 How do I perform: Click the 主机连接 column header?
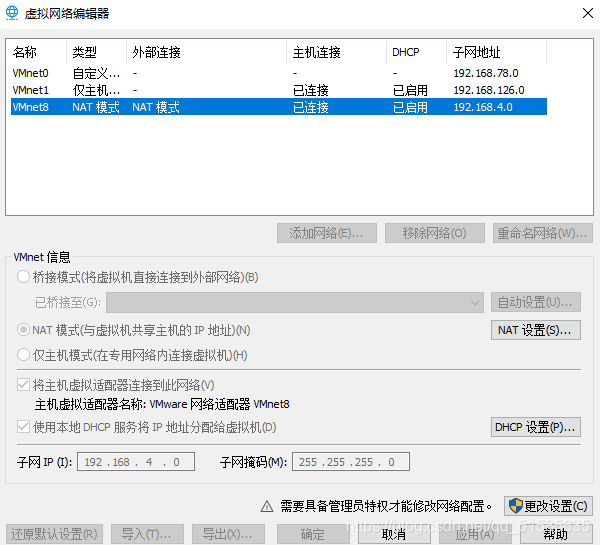336,52
